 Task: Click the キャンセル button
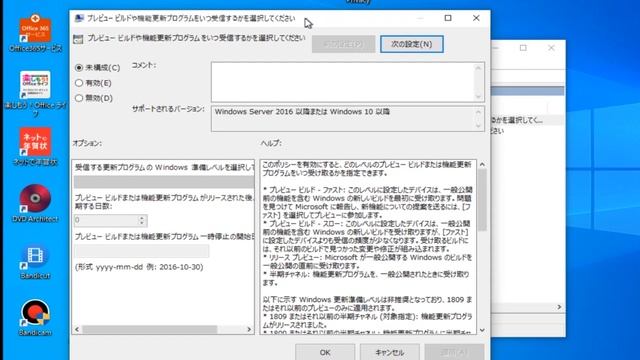(389, 352)
